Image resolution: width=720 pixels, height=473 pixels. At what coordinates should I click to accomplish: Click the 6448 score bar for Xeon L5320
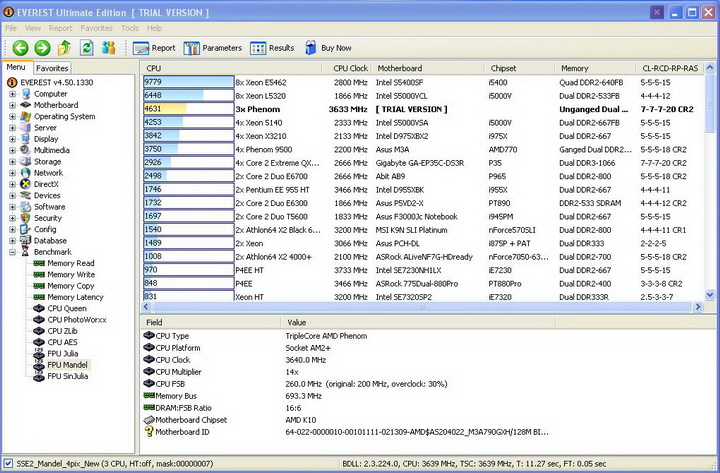[x=188, y=96]
